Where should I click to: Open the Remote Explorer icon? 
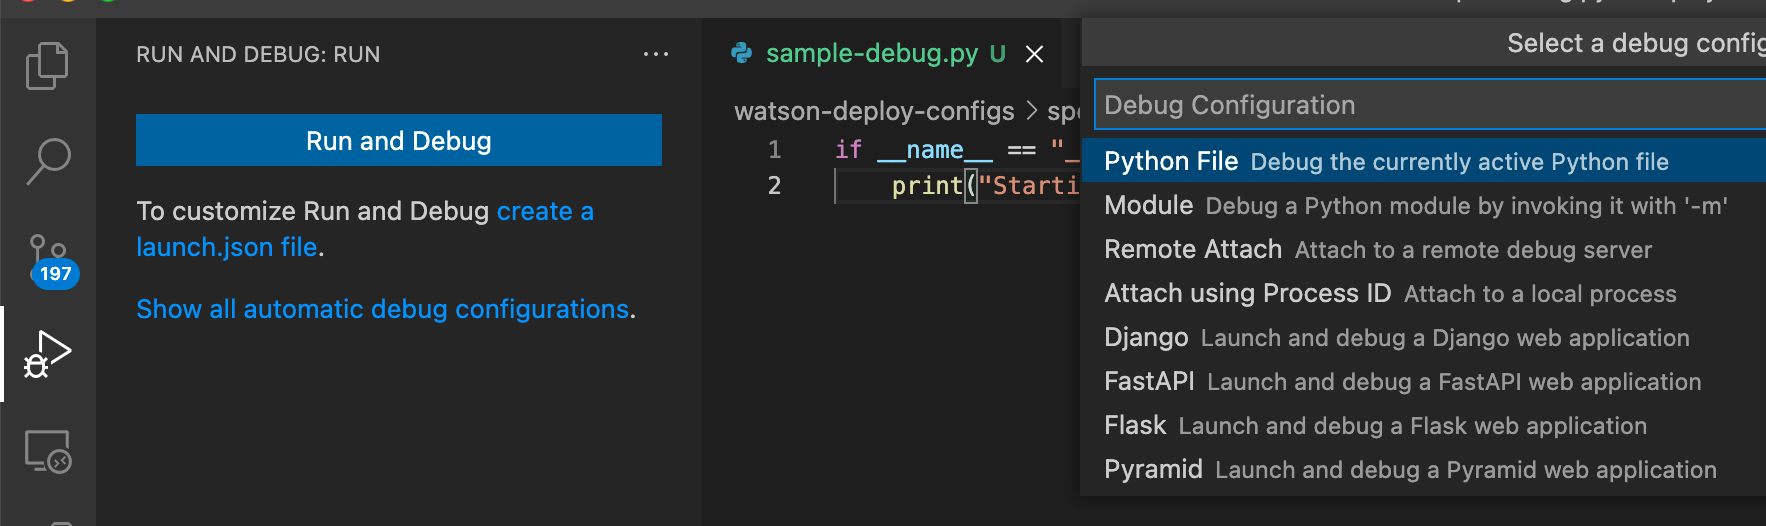pos(47,451)
